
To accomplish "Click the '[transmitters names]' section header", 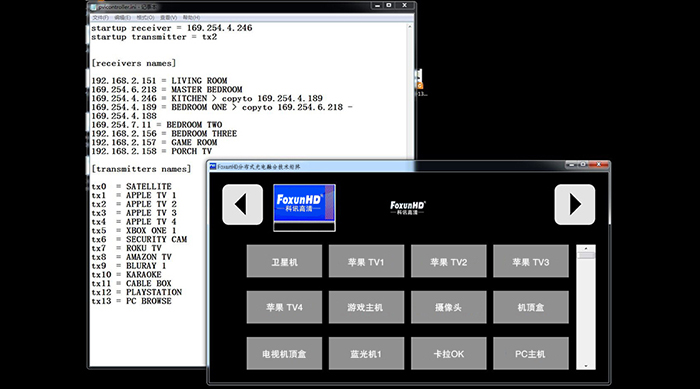I will 141,169.
